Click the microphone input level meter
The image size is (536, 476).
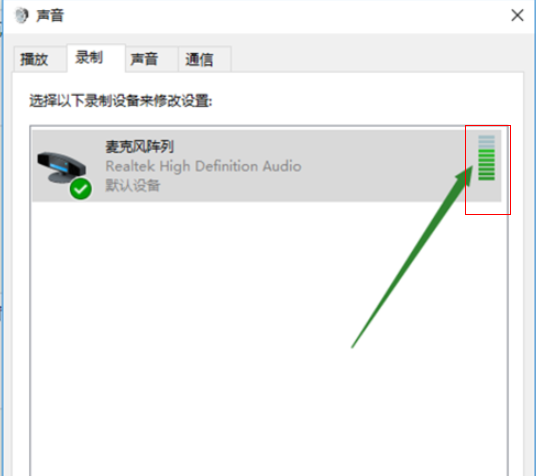tap(486, 158)
